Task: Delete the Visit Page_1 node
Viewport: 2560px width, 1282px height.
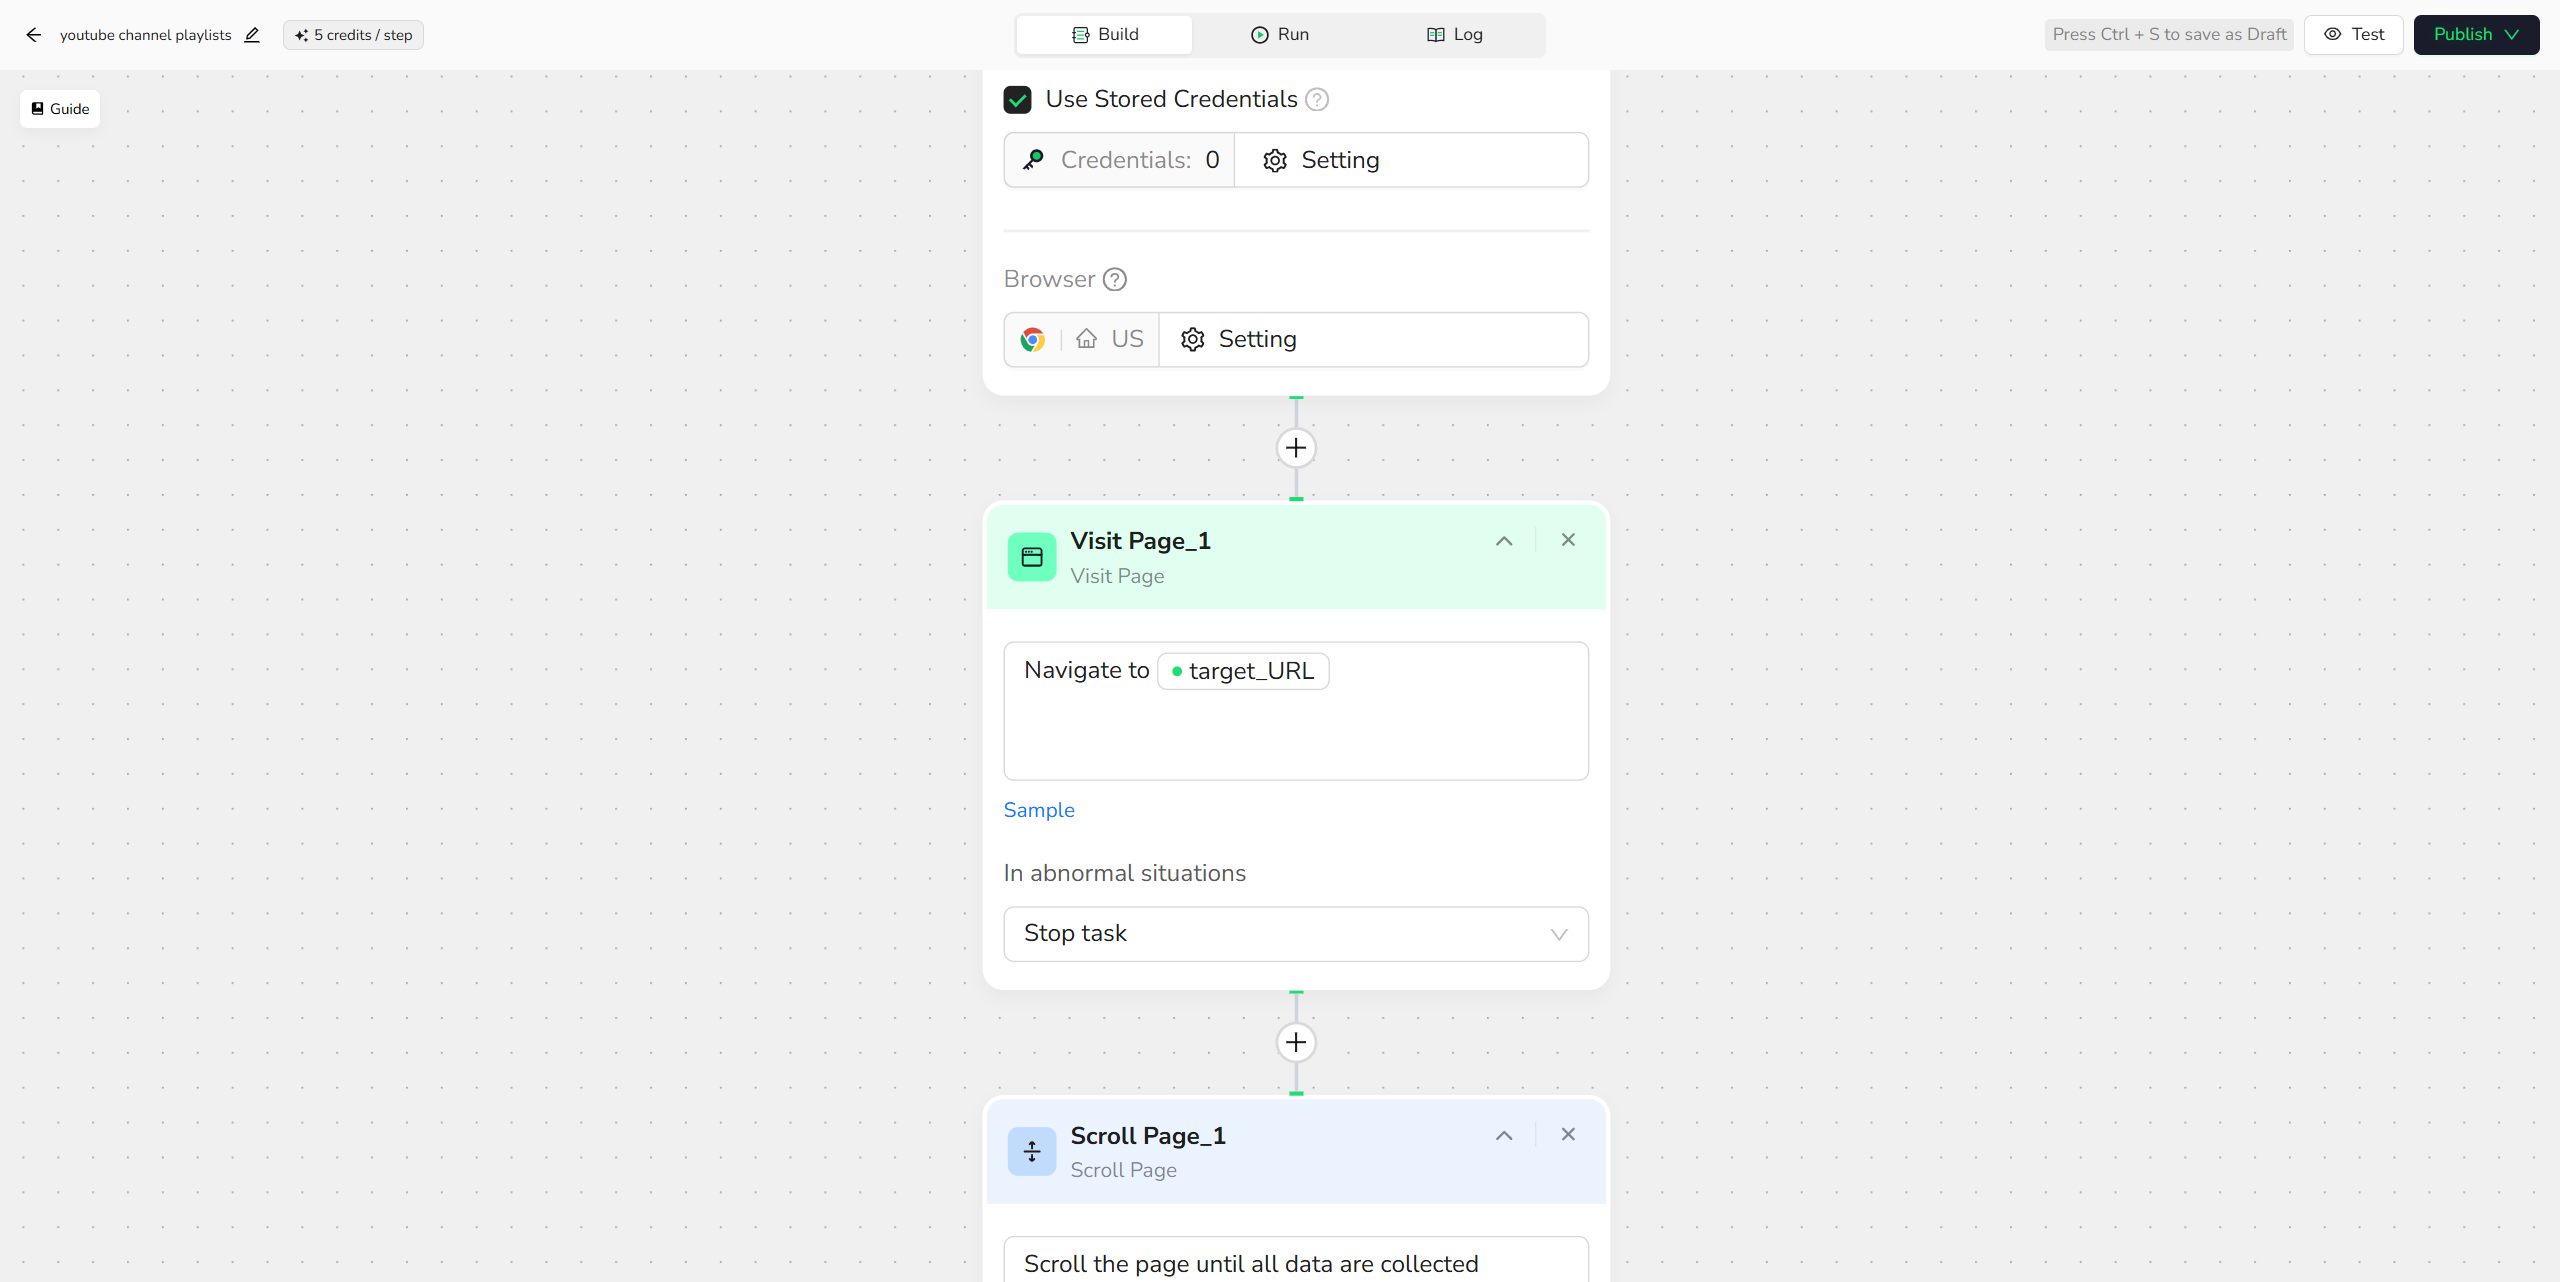Action: (x=1568, y=540)
